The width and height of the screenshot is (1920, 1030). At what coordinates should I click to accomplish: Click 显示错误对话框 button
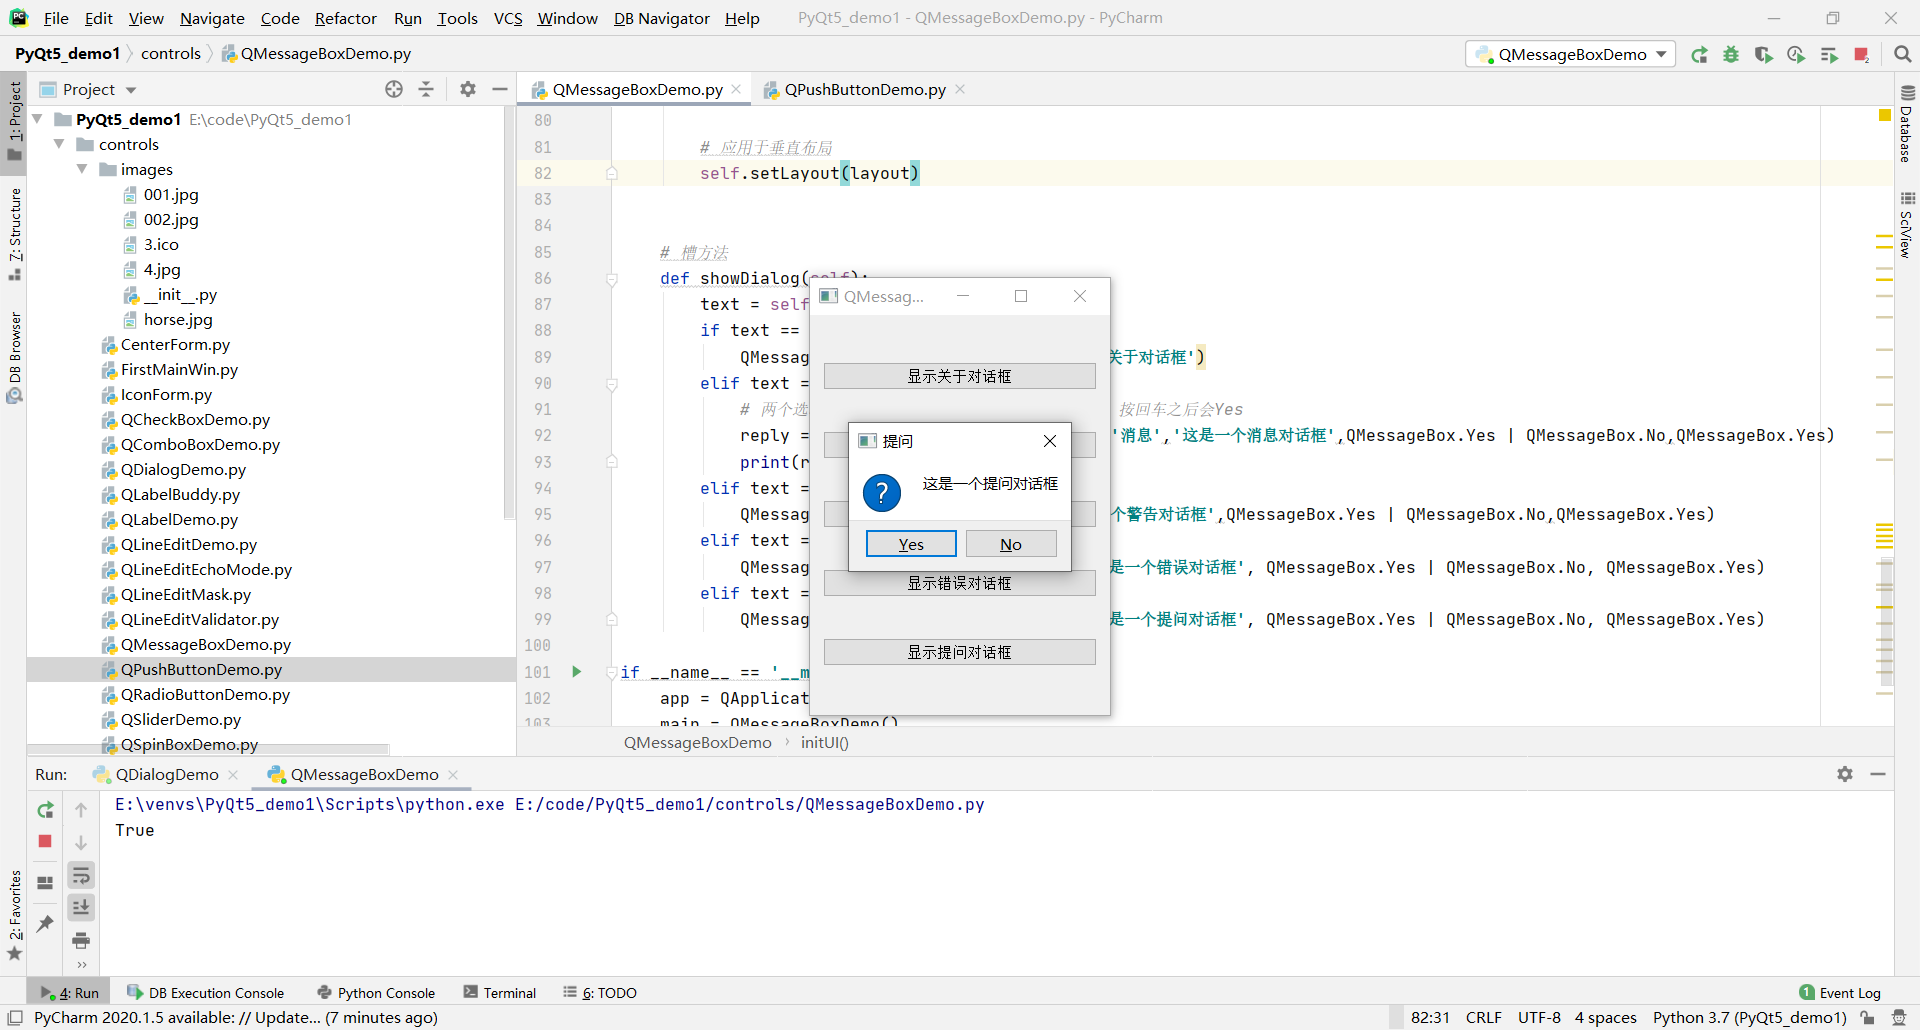[x=959, y=583]
